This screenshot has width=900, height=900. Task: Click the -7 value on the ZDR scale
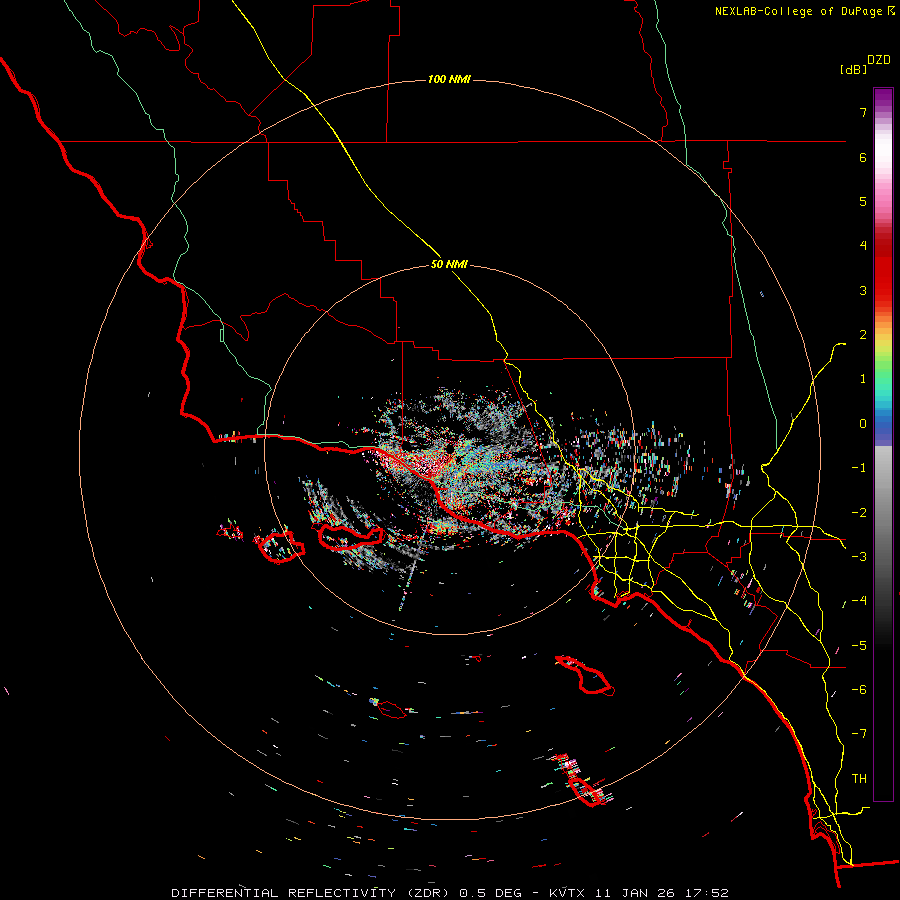859,734
